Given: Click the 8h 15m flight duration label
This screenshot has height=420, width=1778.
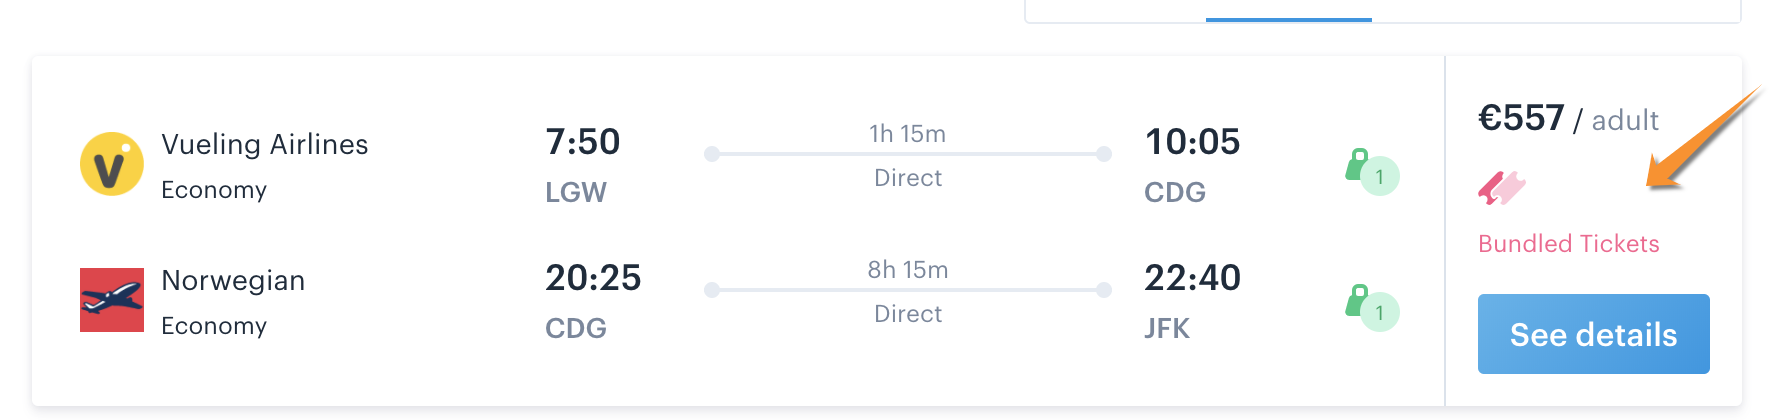Looking at the screenshot, I should click(x=908, y=270).
